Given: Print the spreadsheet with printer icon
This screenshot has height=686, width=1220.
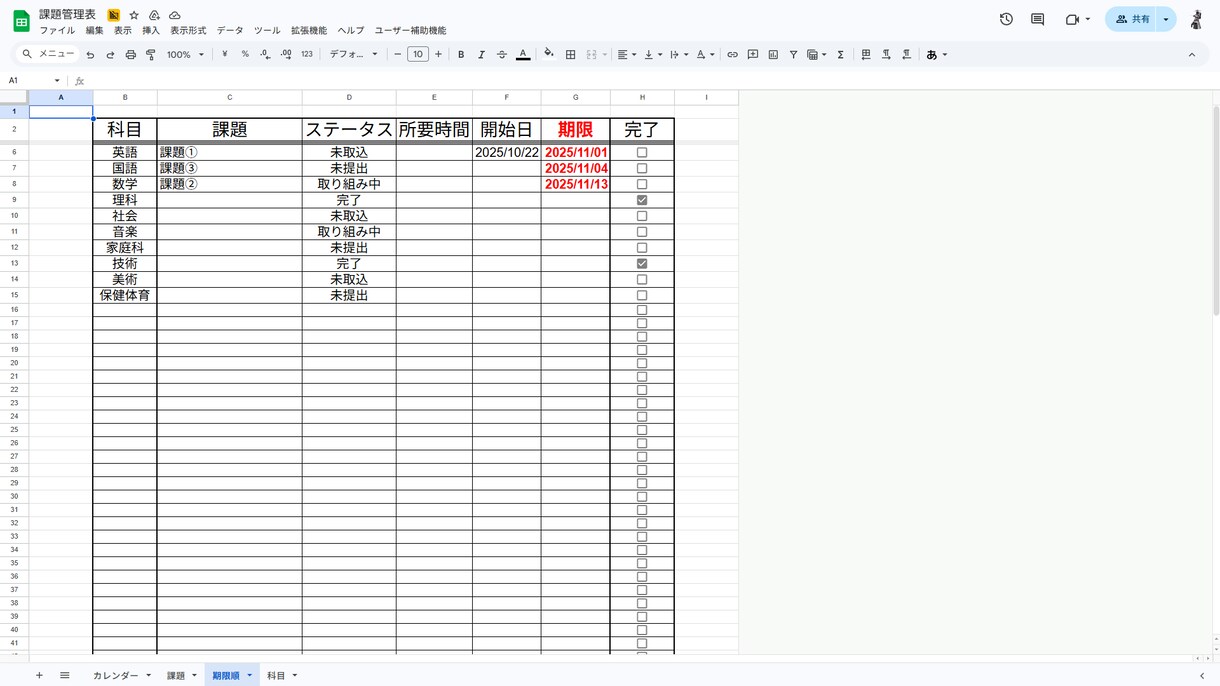Looking at the screenshot, I should click(x=130, y=55).
